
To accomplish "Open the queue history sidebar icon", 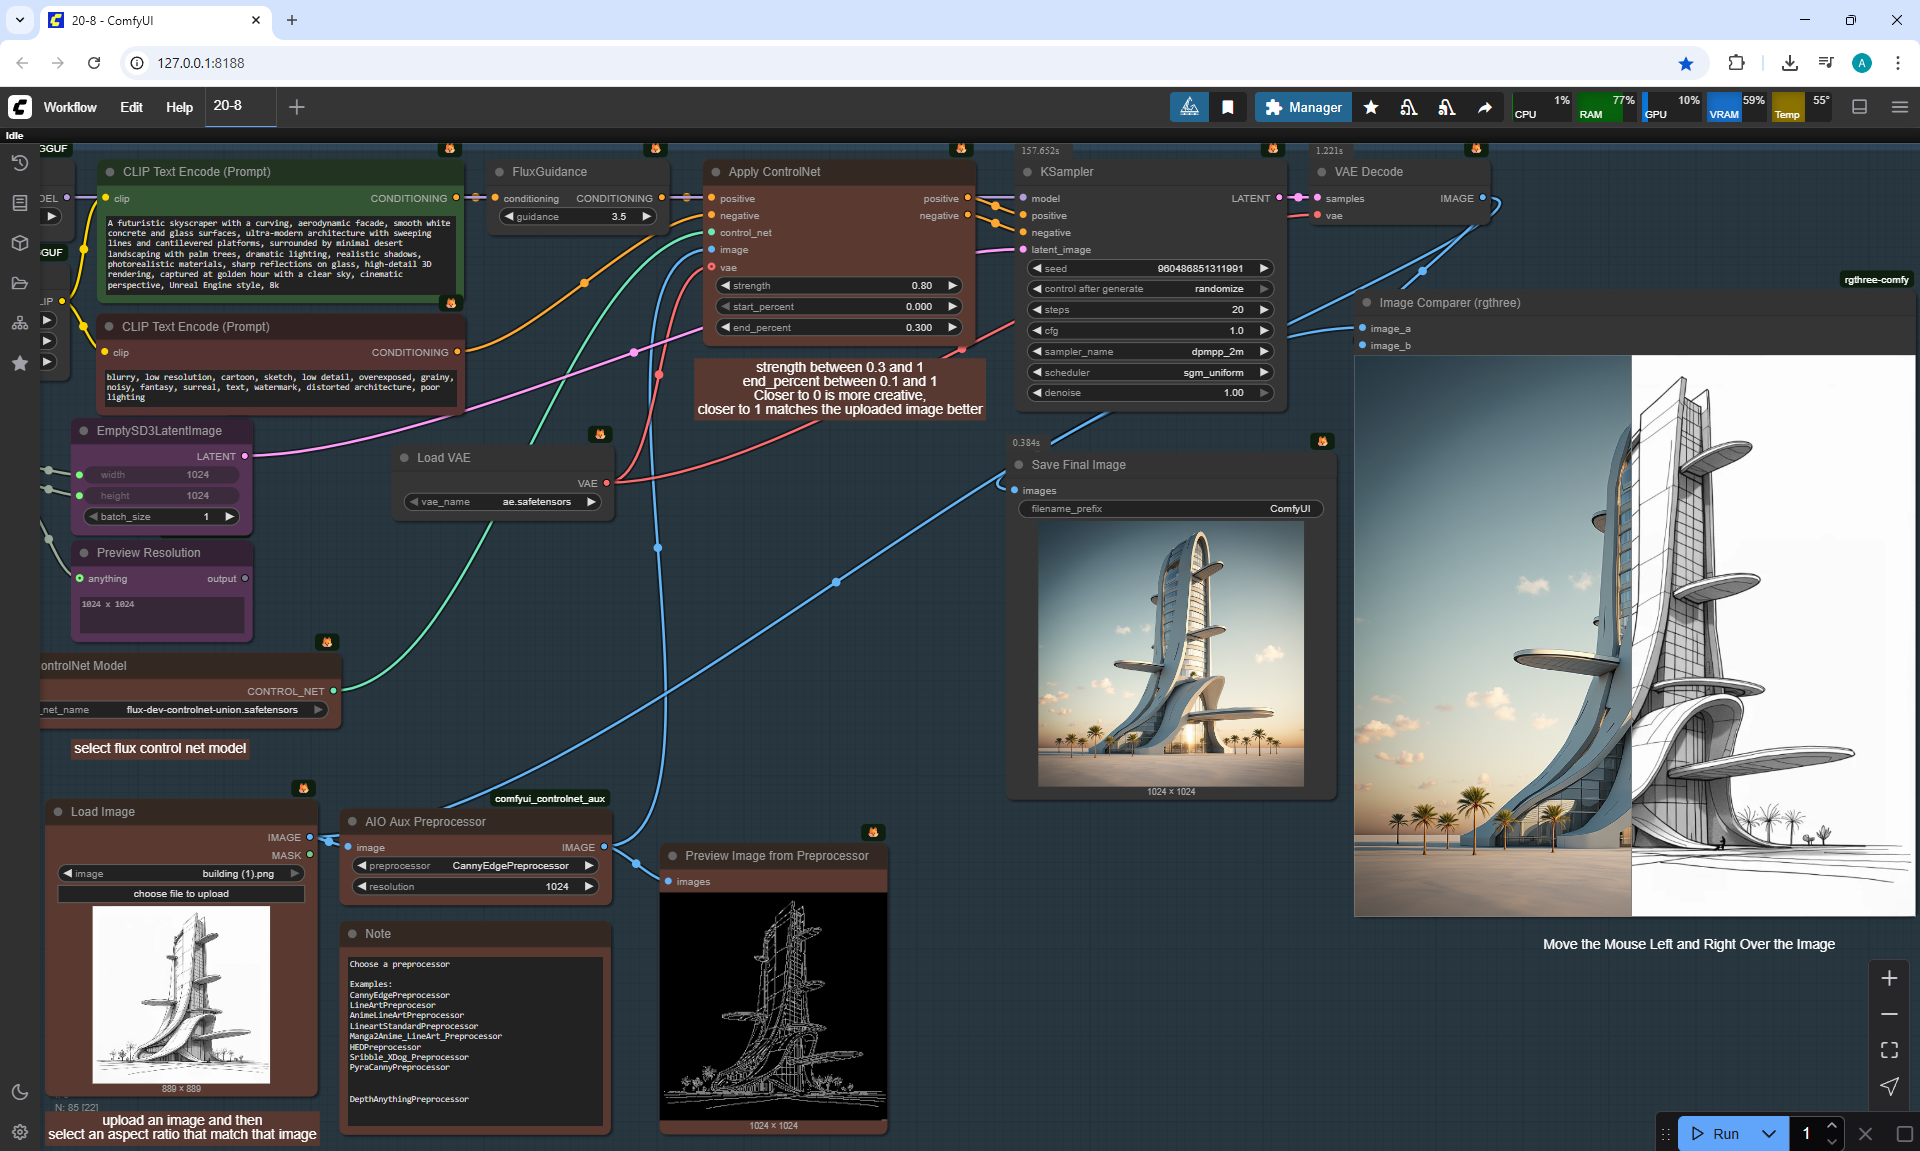I will [x=19, y=163].
